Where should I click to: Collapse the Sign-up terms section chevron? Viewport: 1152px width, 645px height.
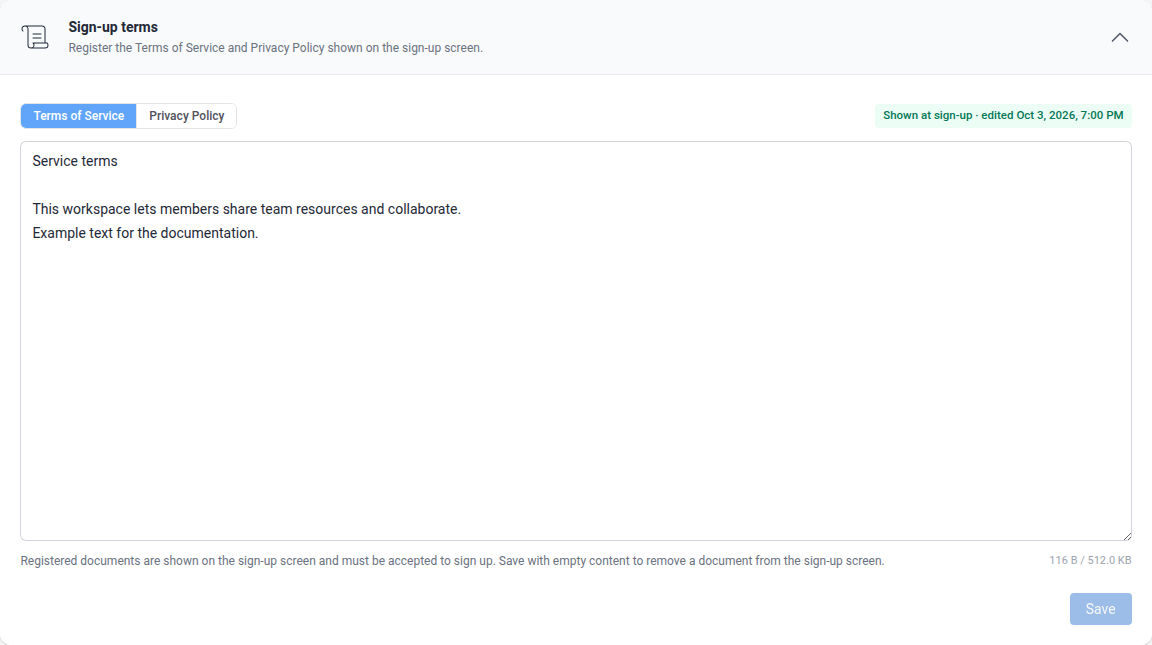[1119, 37]
